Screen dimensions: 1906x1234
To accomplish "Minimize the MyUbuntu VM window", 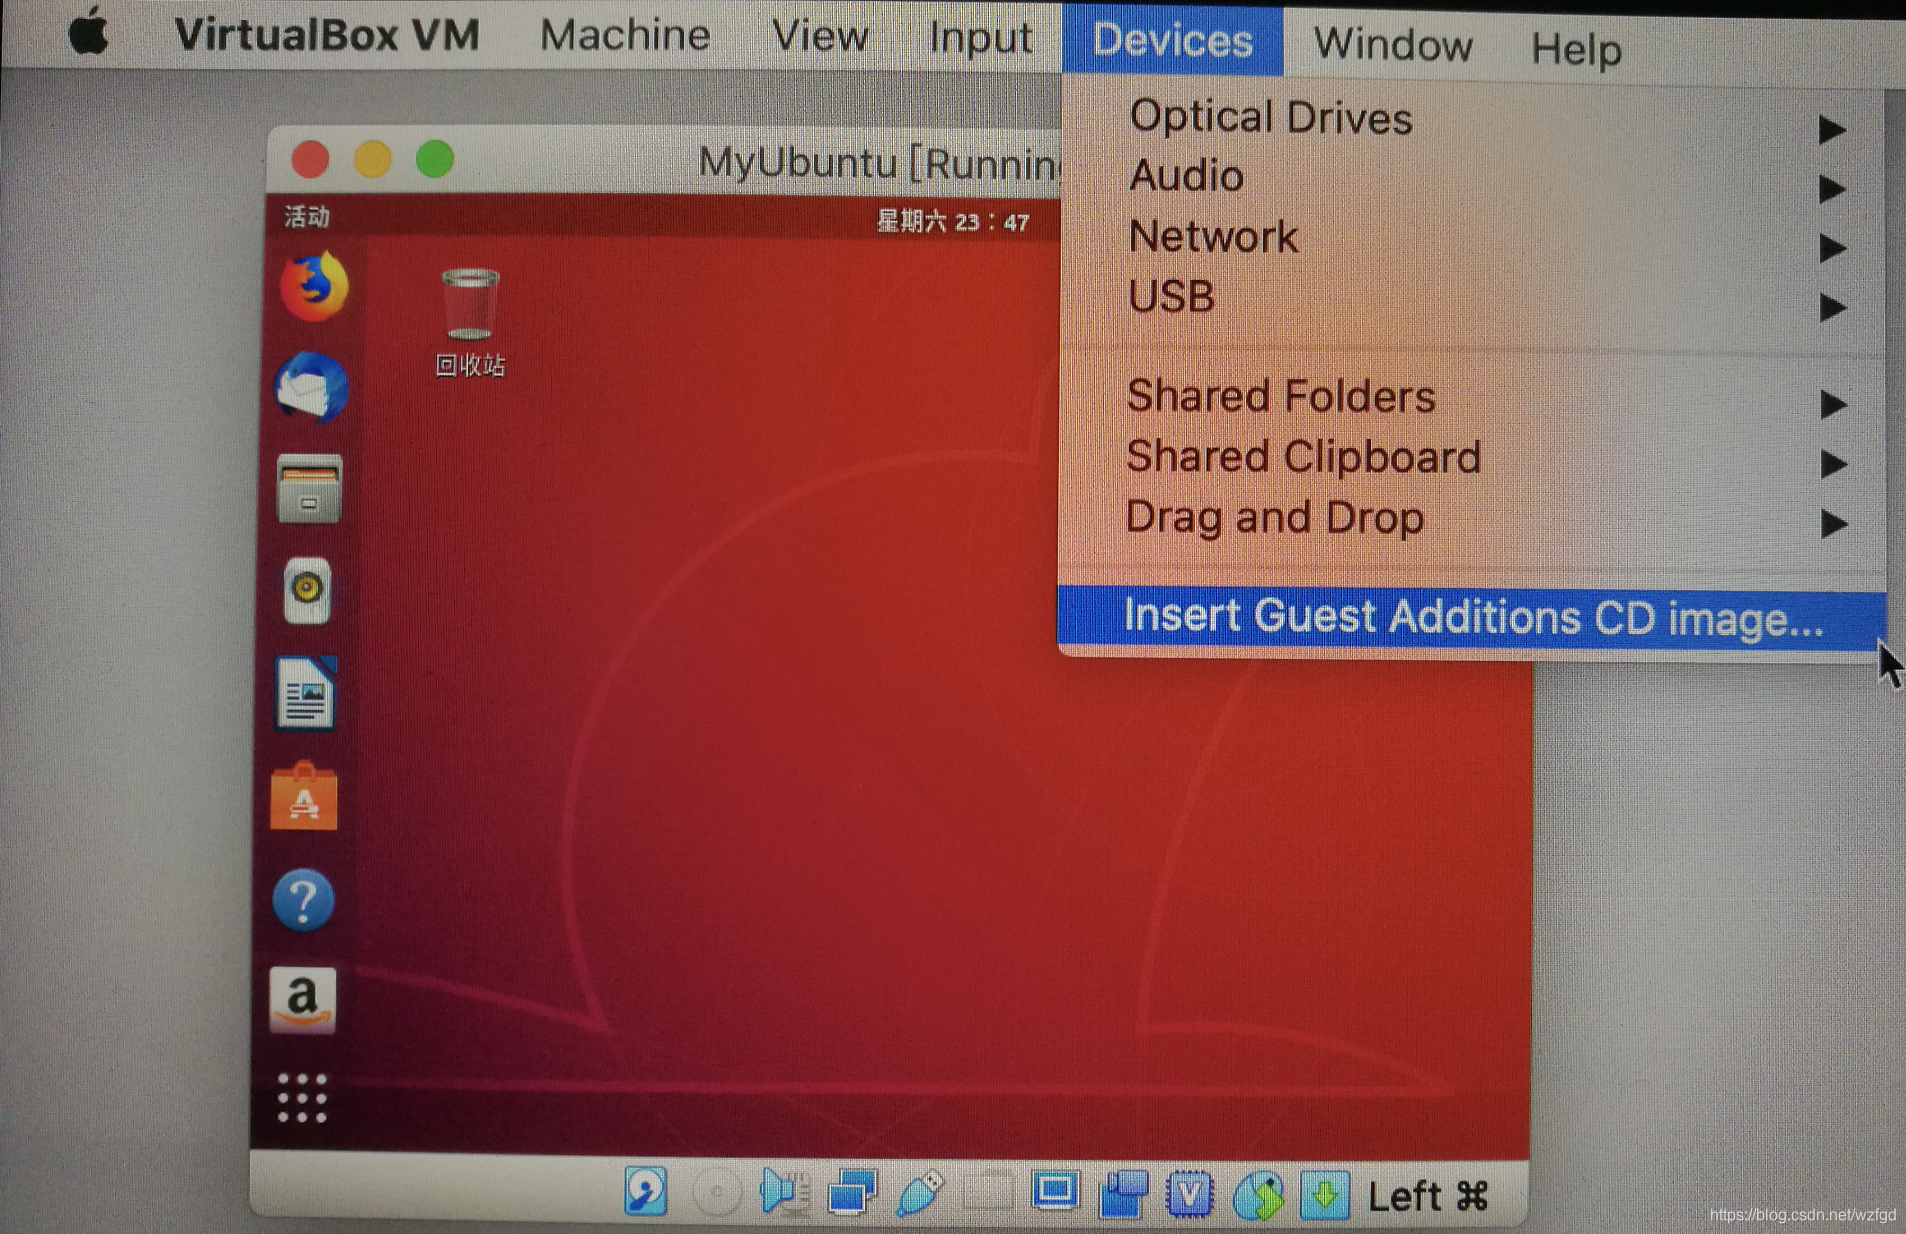I will (372, 159).
